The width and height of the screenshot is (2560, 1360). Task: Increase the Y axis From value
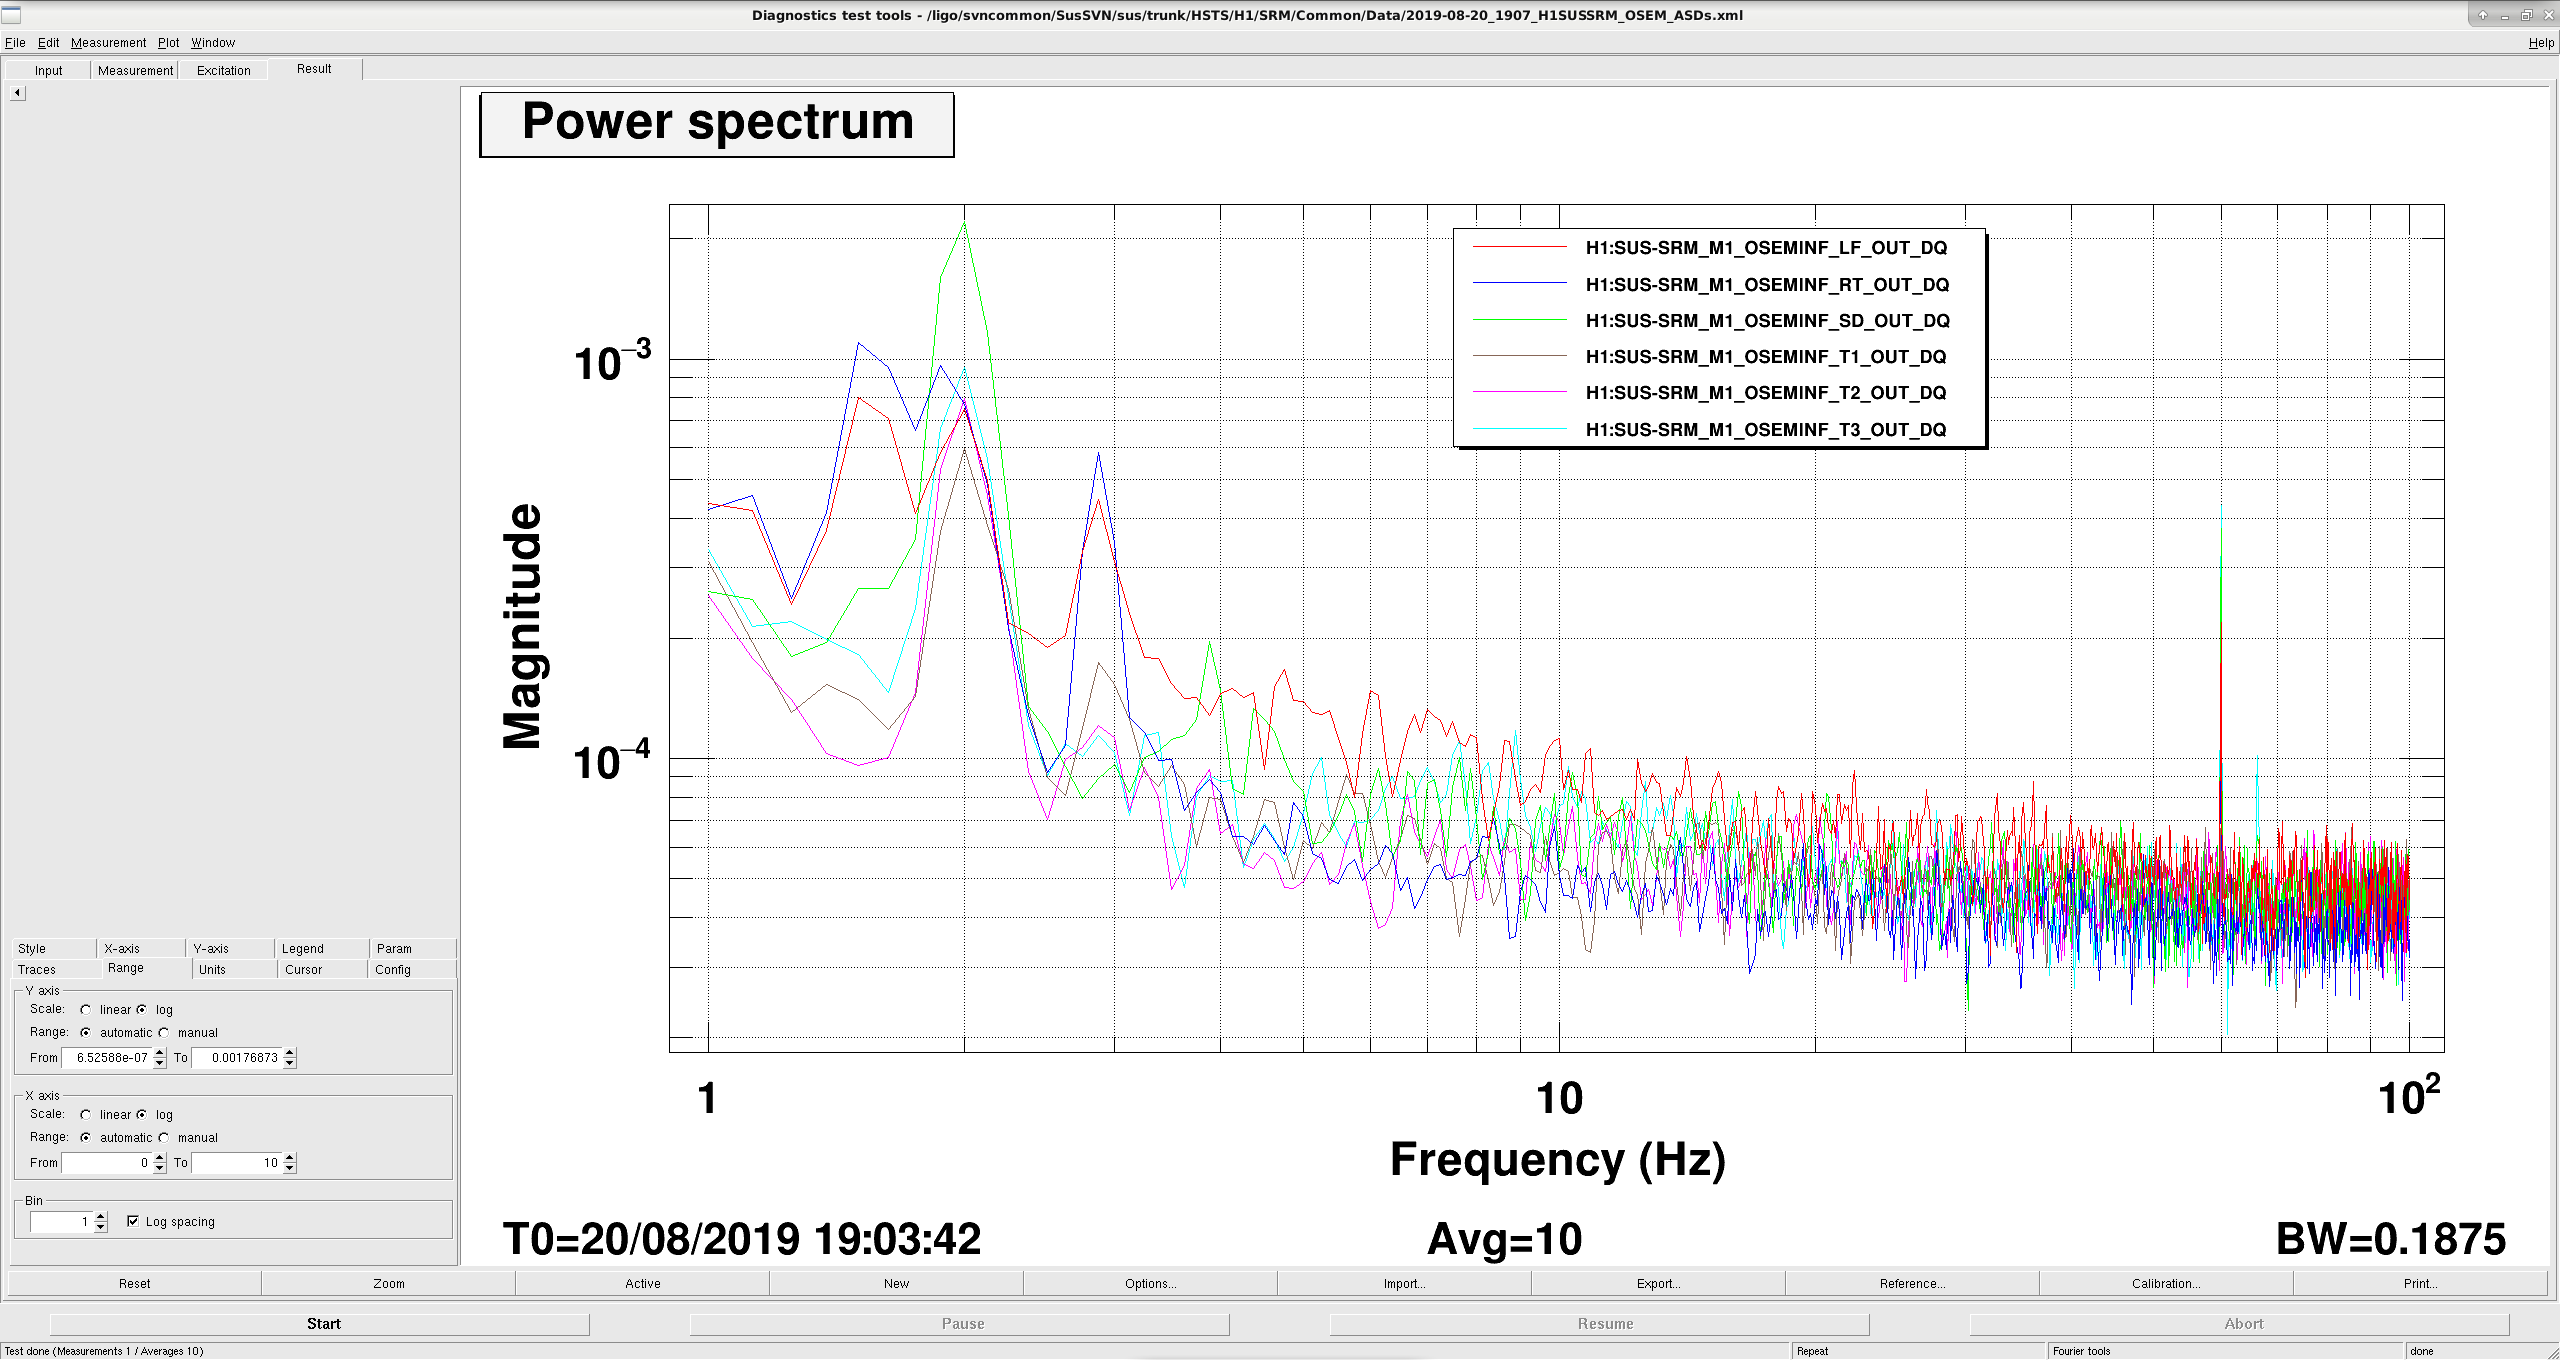pos(160,1053)
